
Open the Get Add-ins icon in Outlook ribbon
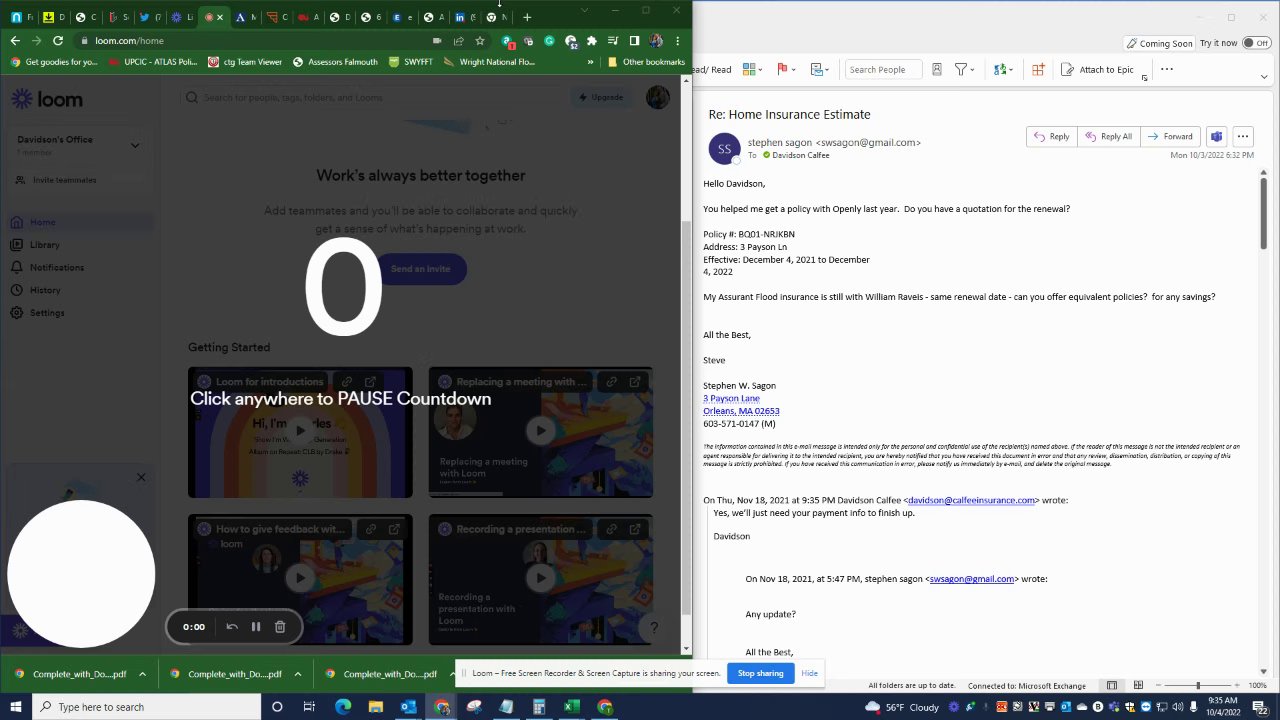tap(1038, 70)
